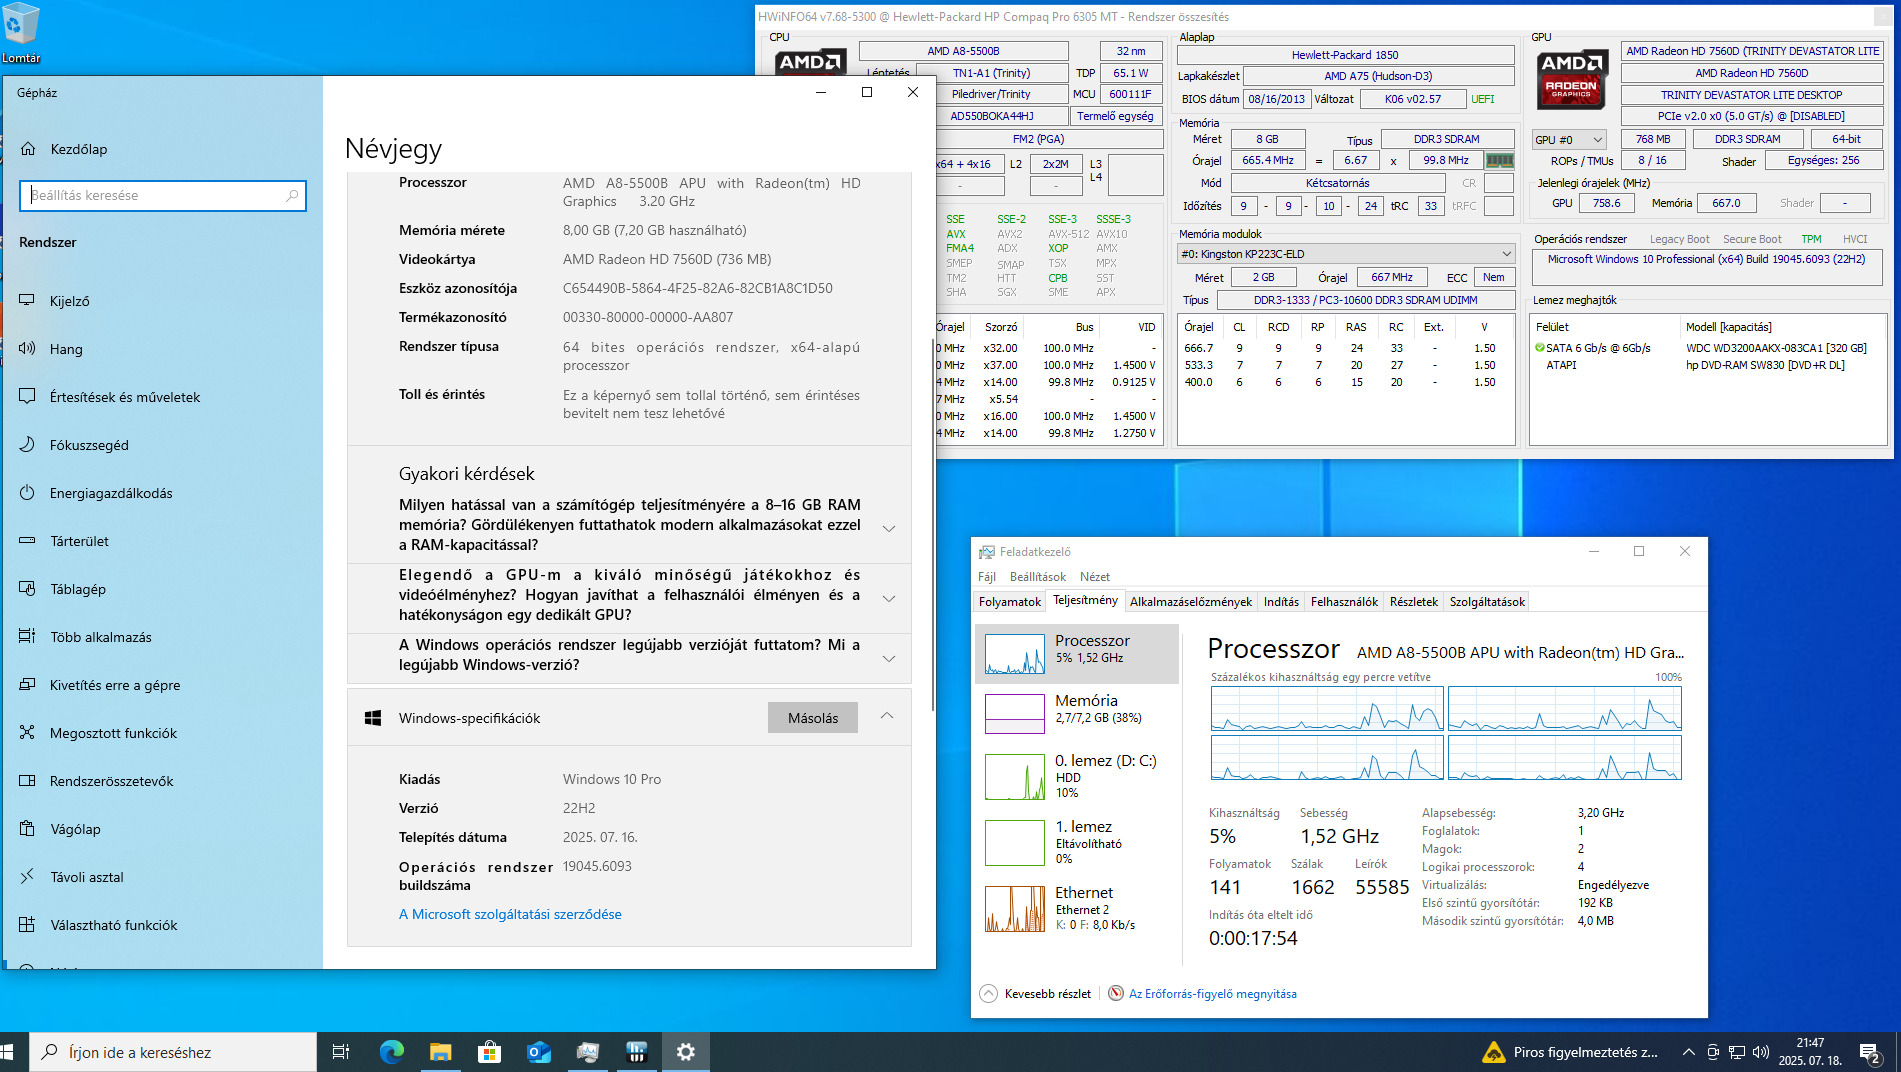Show hidden system tray icons

(1688, 1052)
